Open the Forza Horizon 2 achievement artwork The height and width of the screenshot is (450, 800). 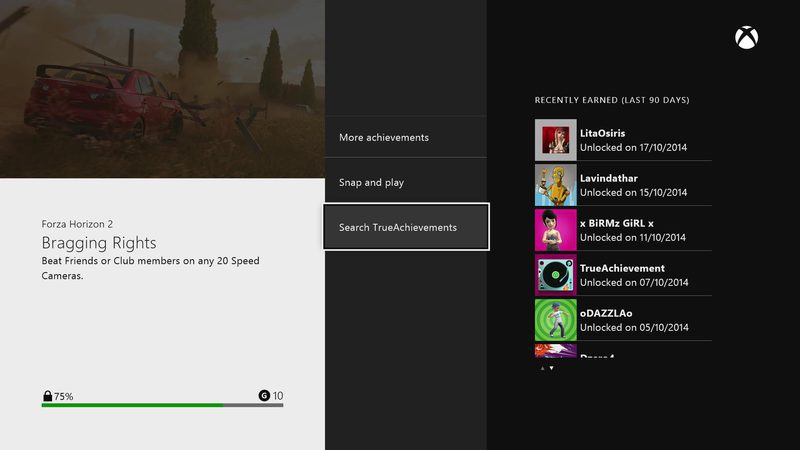(162, 89)
